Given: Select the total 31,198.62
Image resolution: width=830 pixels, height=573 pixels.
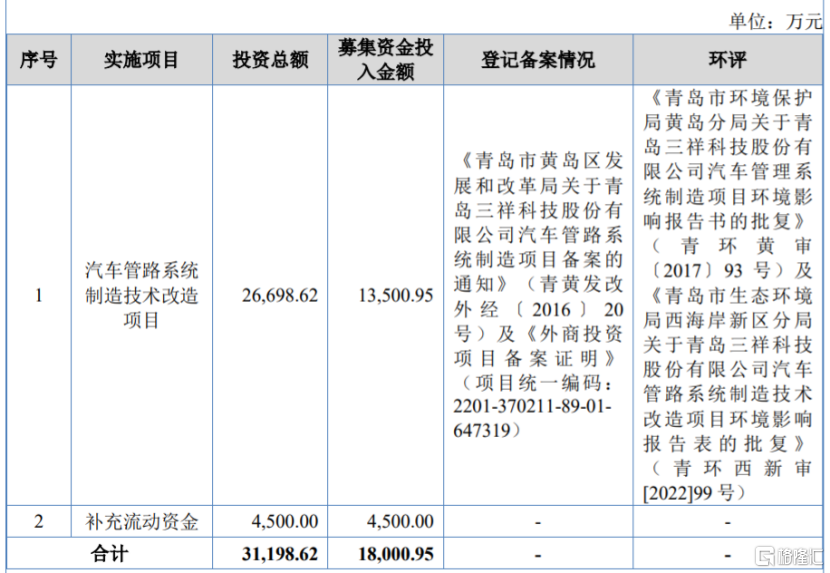Looking at the screenshot, I should coord(280,554).
